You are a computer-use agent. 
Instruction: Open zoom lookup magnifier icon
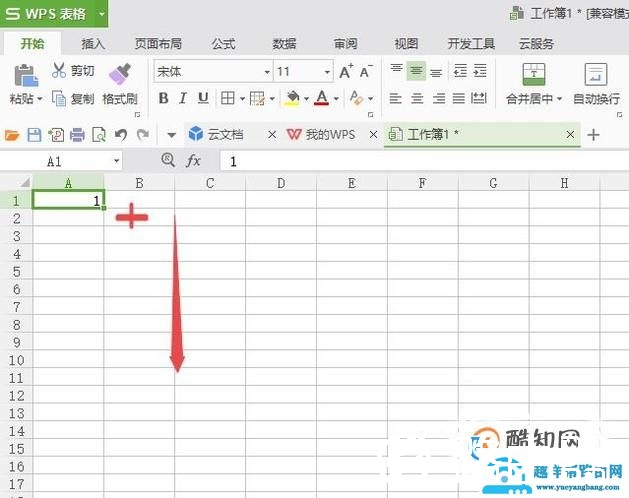[168, 160]
